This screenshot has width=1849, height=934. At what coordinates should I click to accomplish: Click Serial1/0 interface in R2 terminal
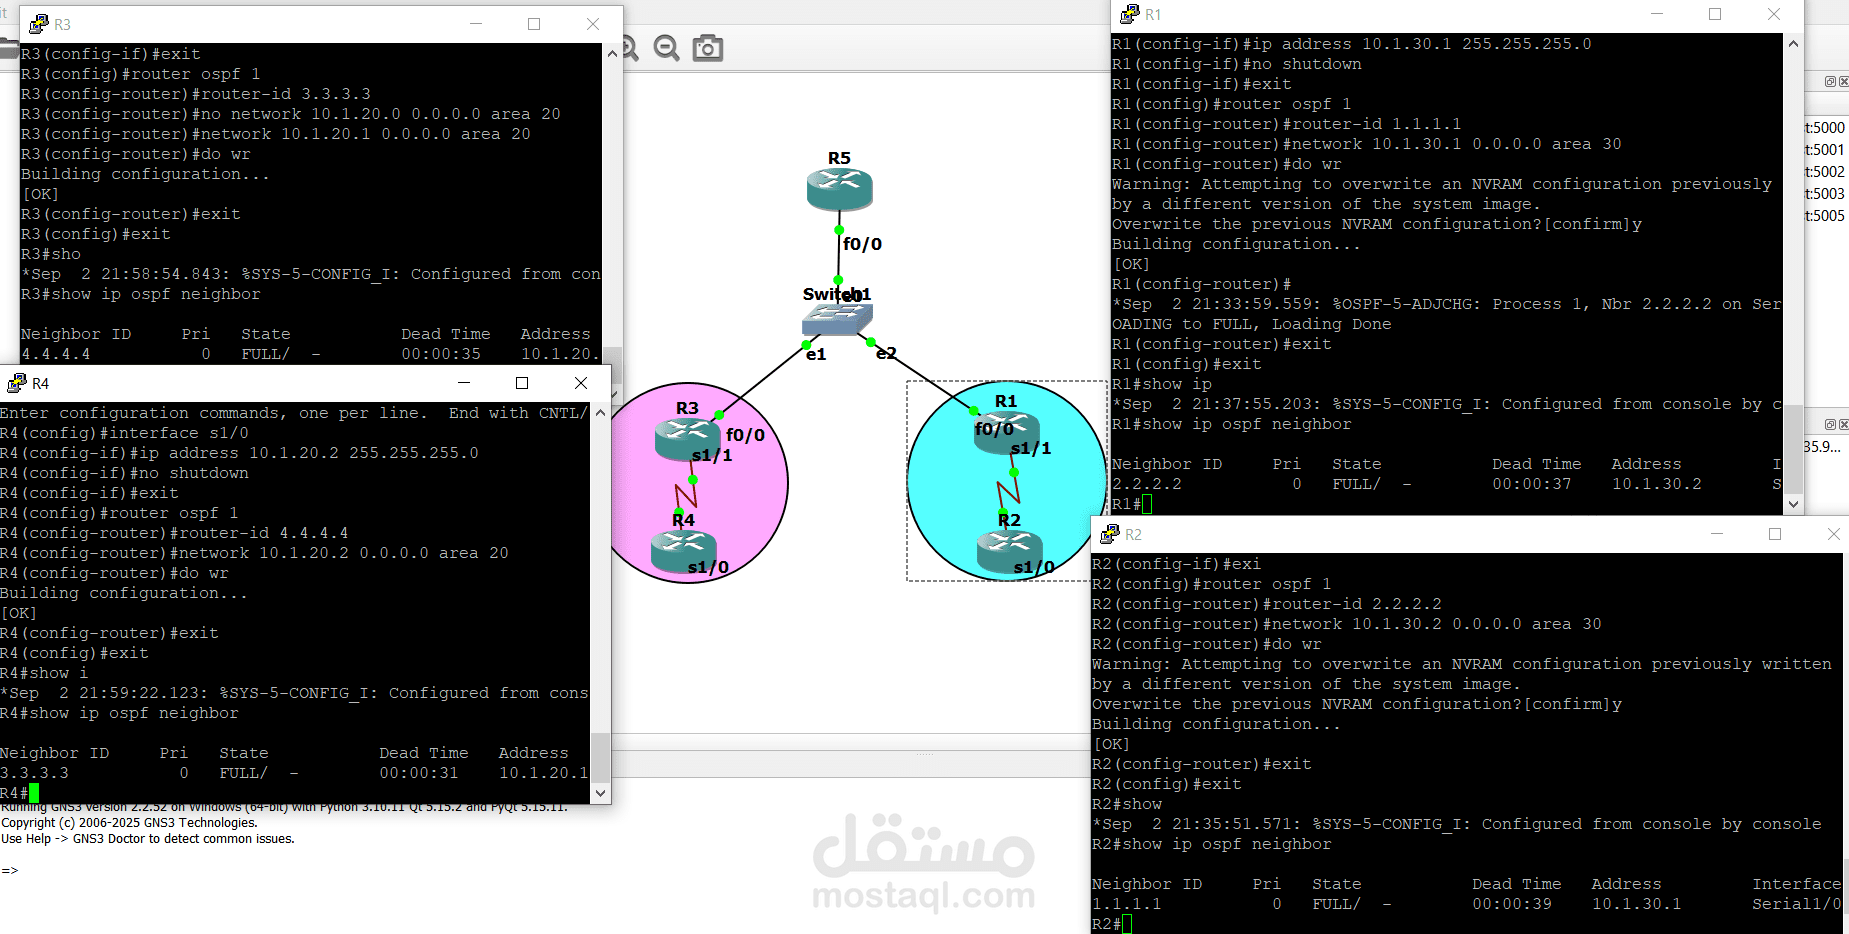[x=1797, y=904]
